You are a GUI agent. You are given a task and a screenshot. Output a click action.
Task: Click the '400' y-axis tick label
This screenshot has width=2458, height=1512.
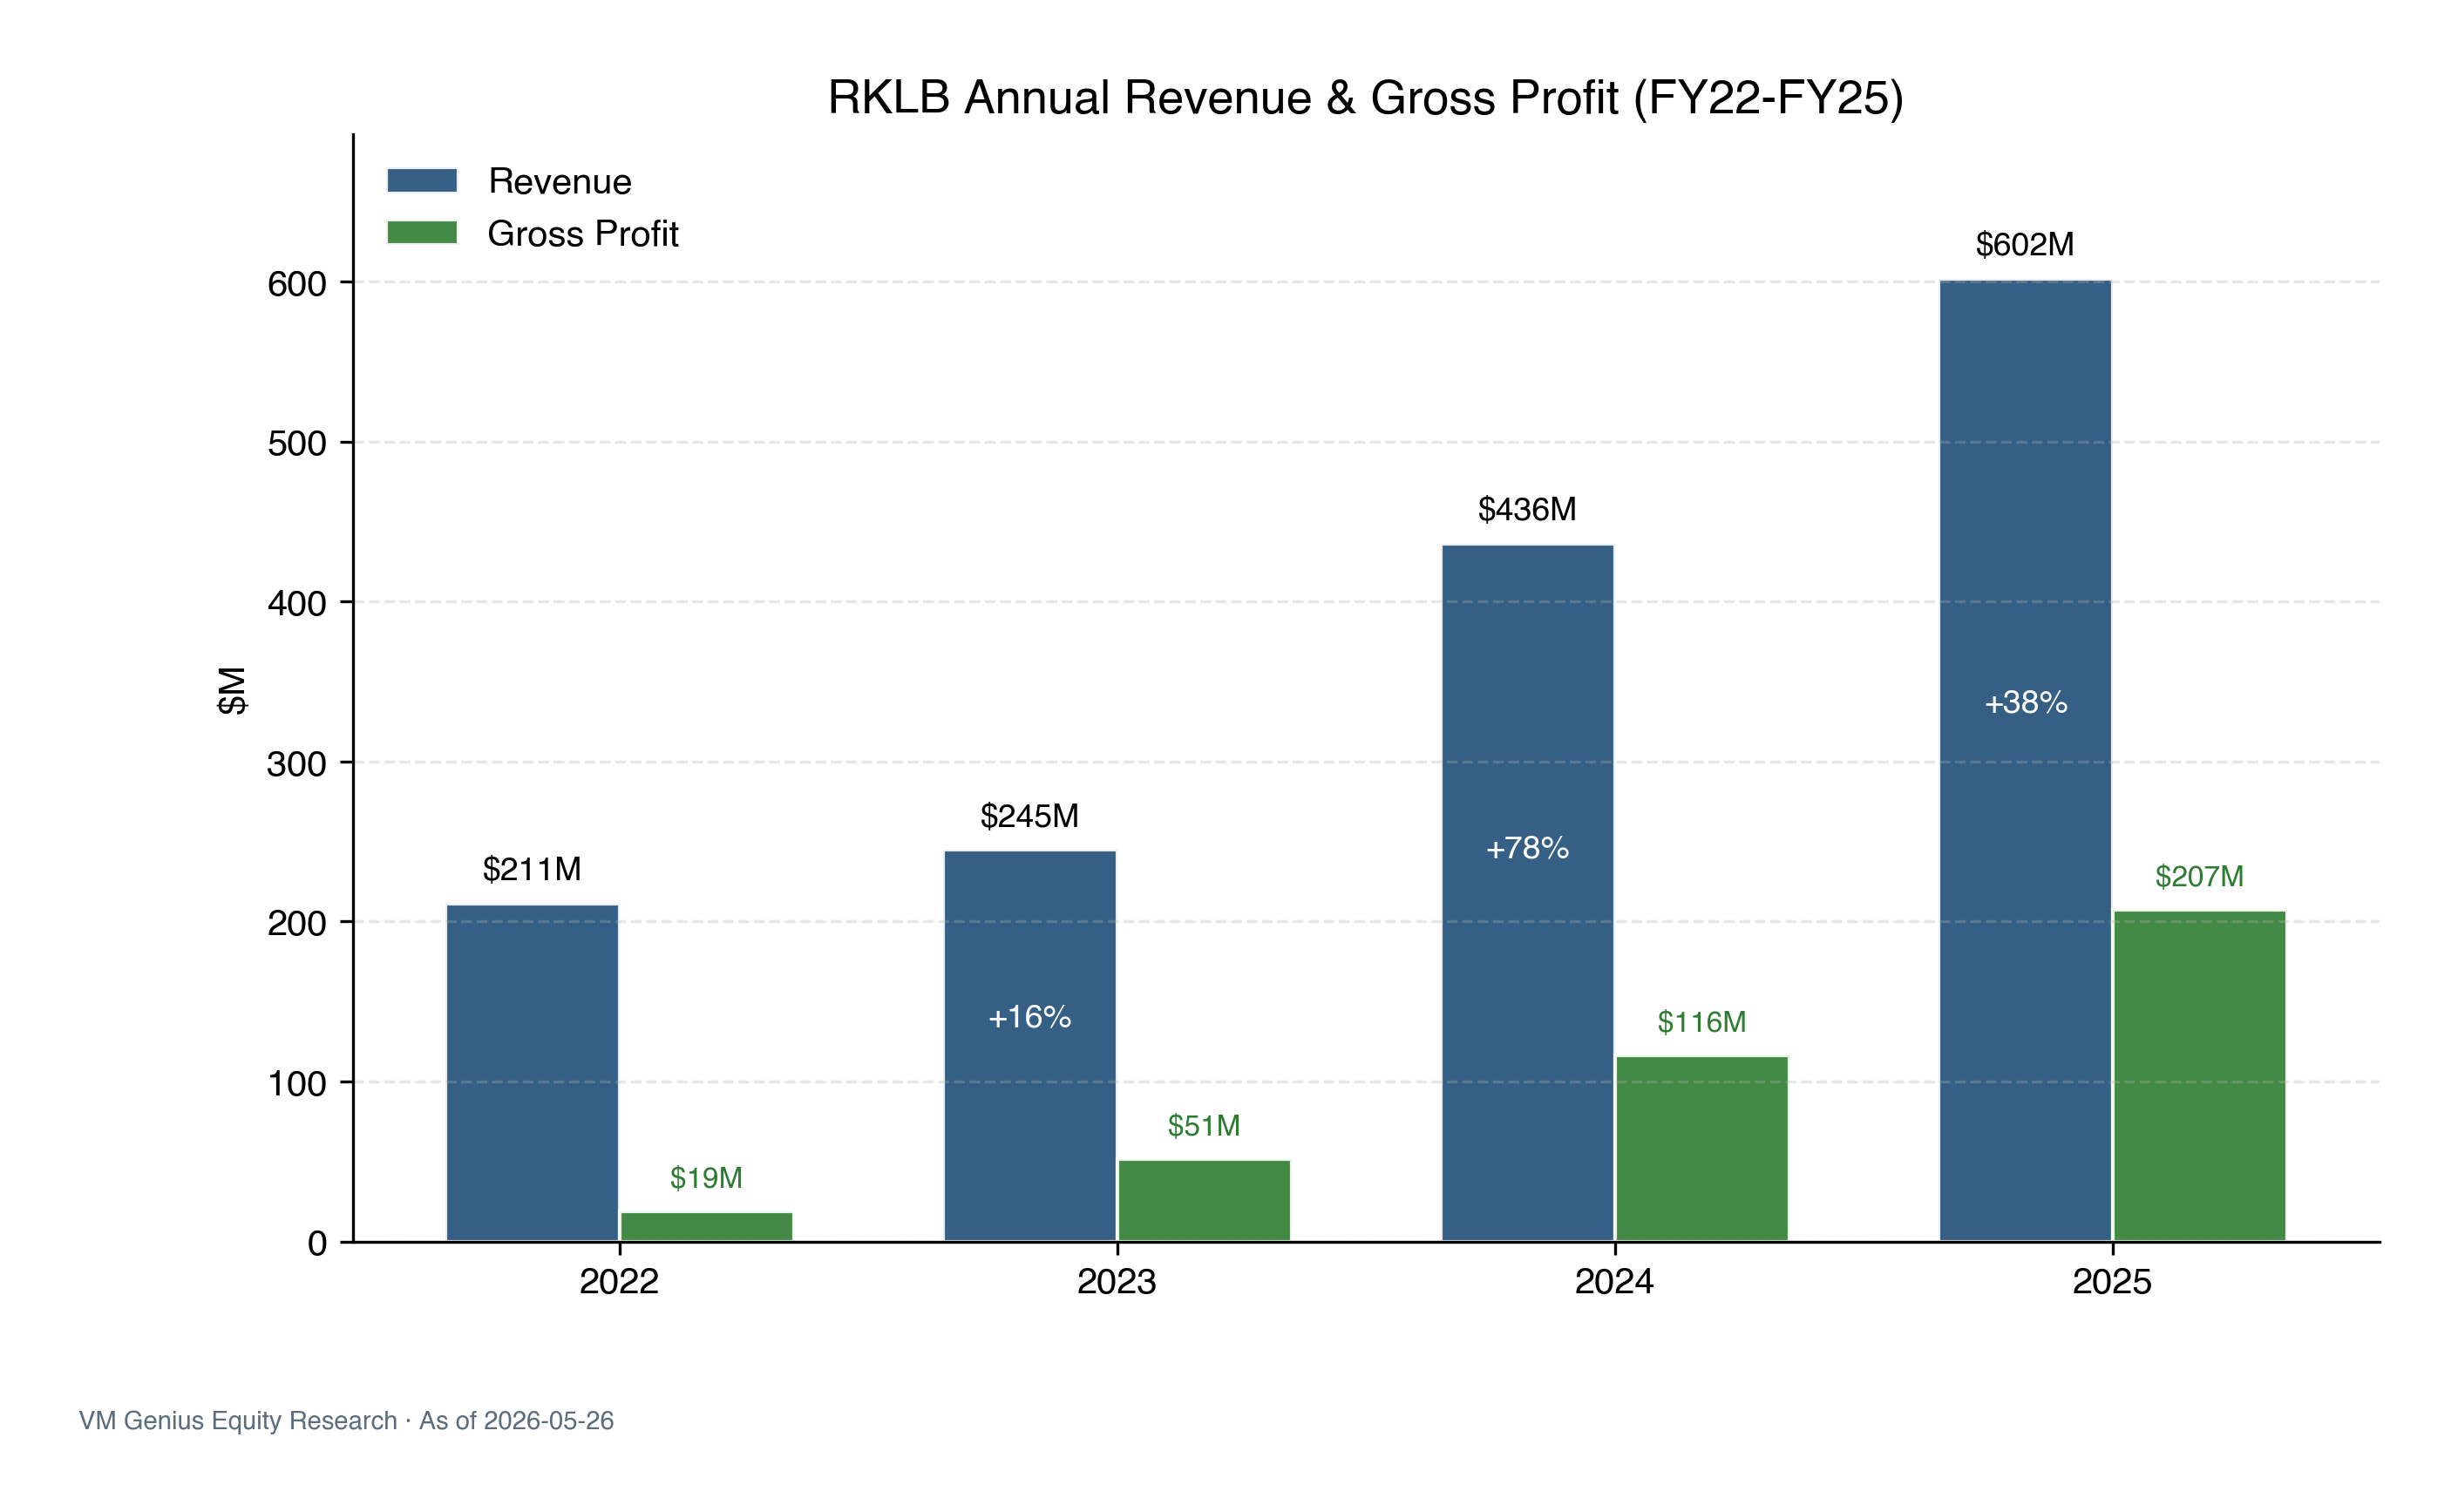pyautogui.click(x=297, y=603)
